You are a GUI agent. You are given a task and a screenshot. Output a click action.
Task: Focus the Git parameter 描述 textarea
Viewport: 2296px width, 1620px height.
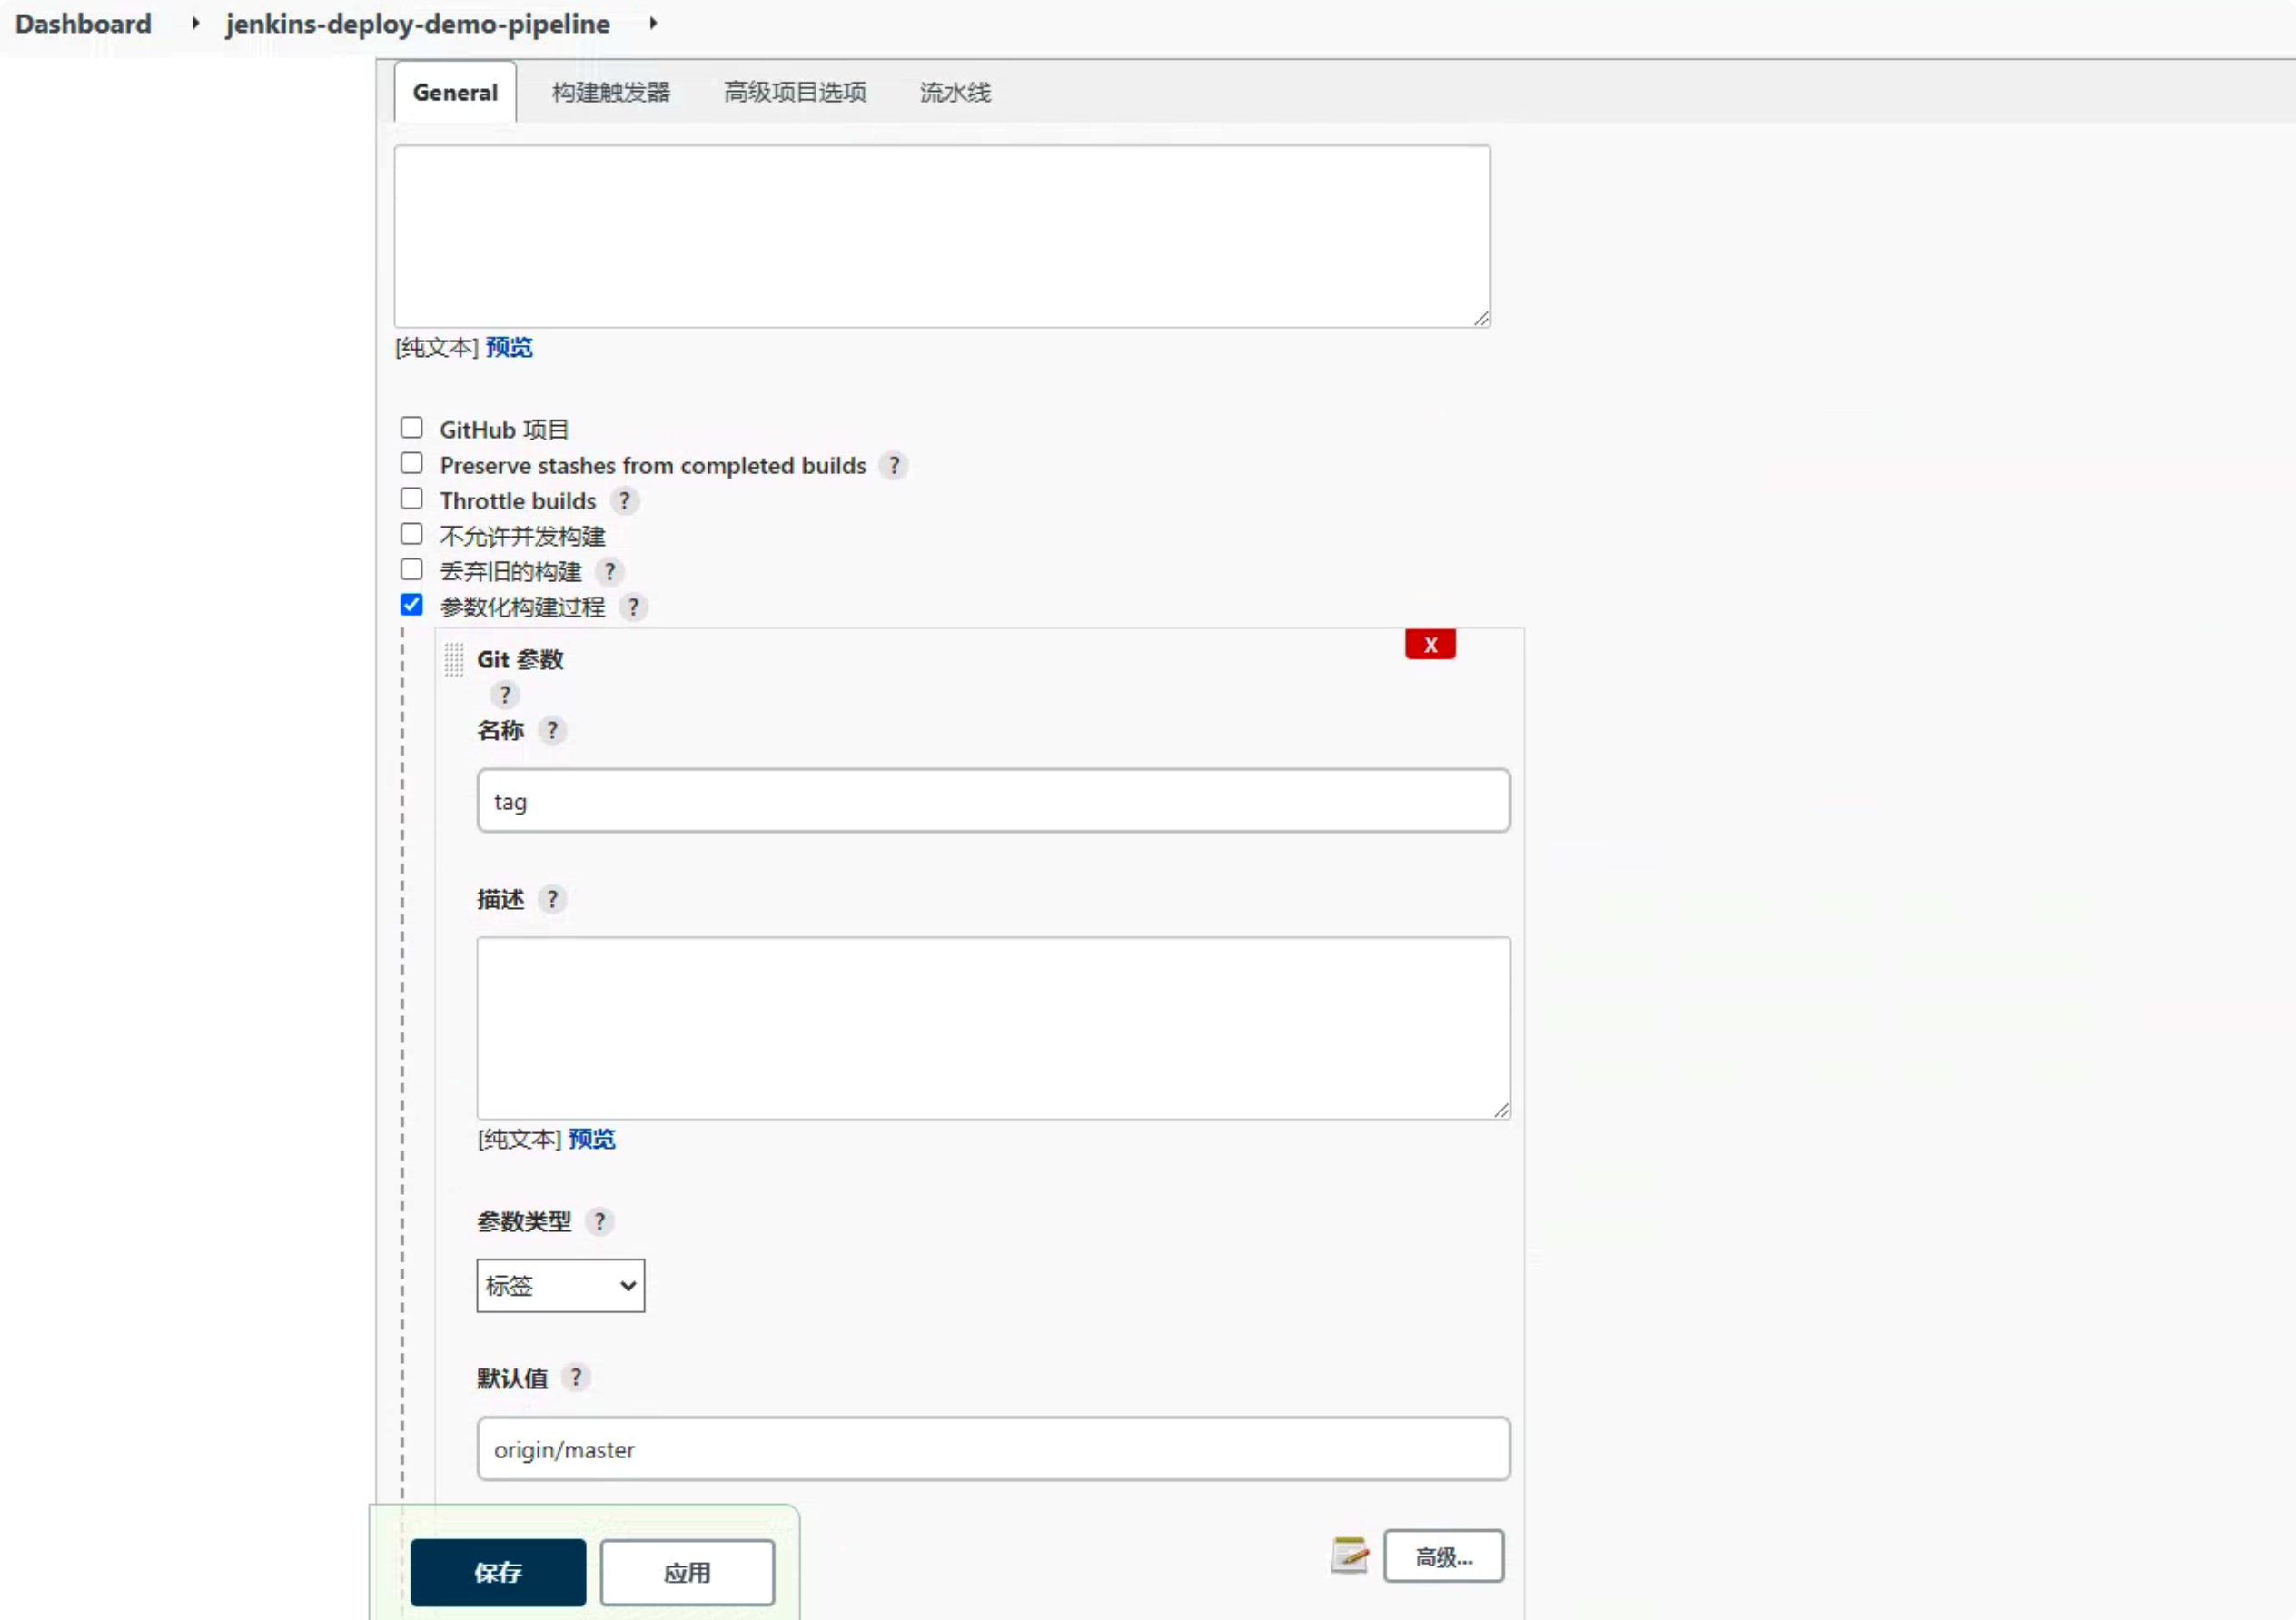tap(993, 1028)
